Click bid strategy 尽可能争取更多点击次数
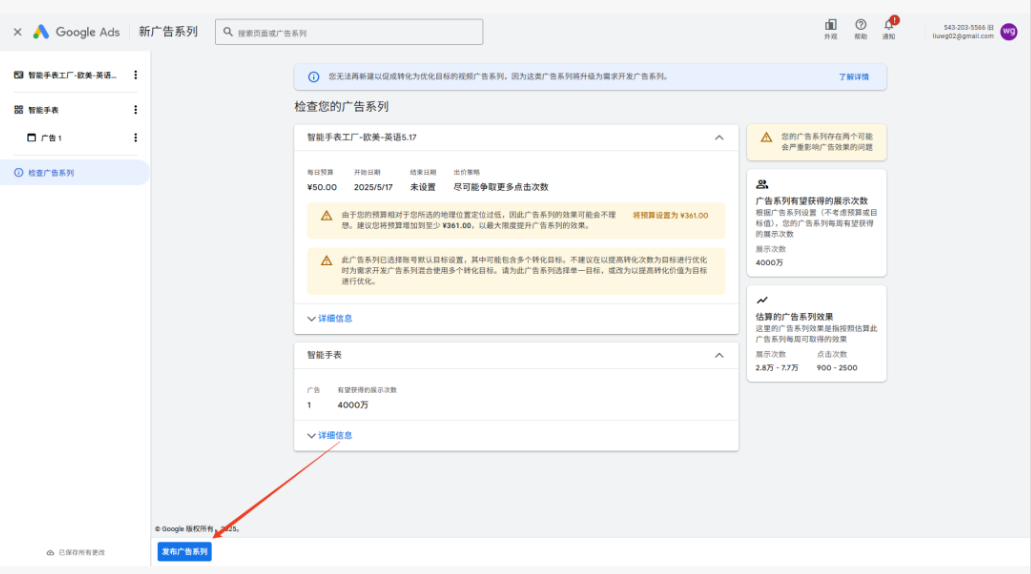The image size is (1031, 574). pyautogui.click(x=500, y=187)
